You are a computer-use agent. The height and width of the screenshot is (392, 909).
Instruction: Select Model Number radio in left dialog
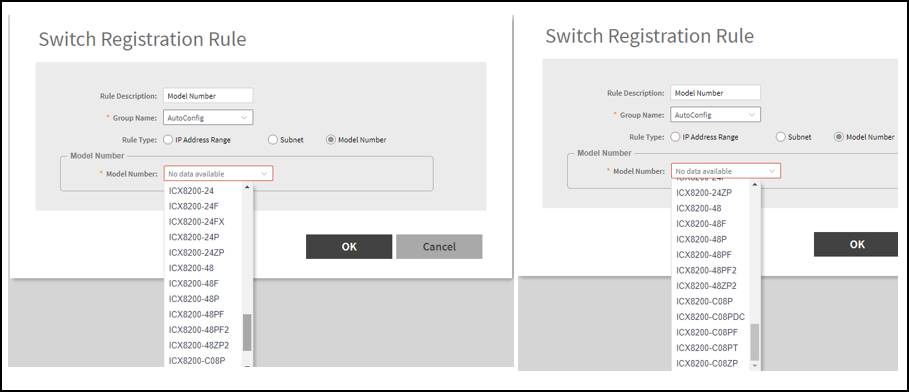(x=330, y=140)
